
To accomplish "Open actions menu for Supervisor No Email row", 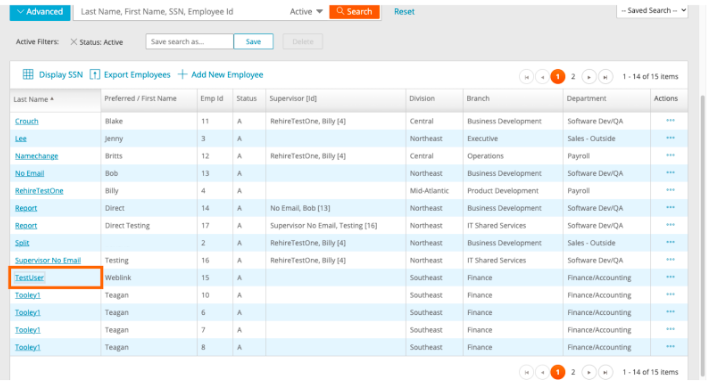I will pos(670,260).
